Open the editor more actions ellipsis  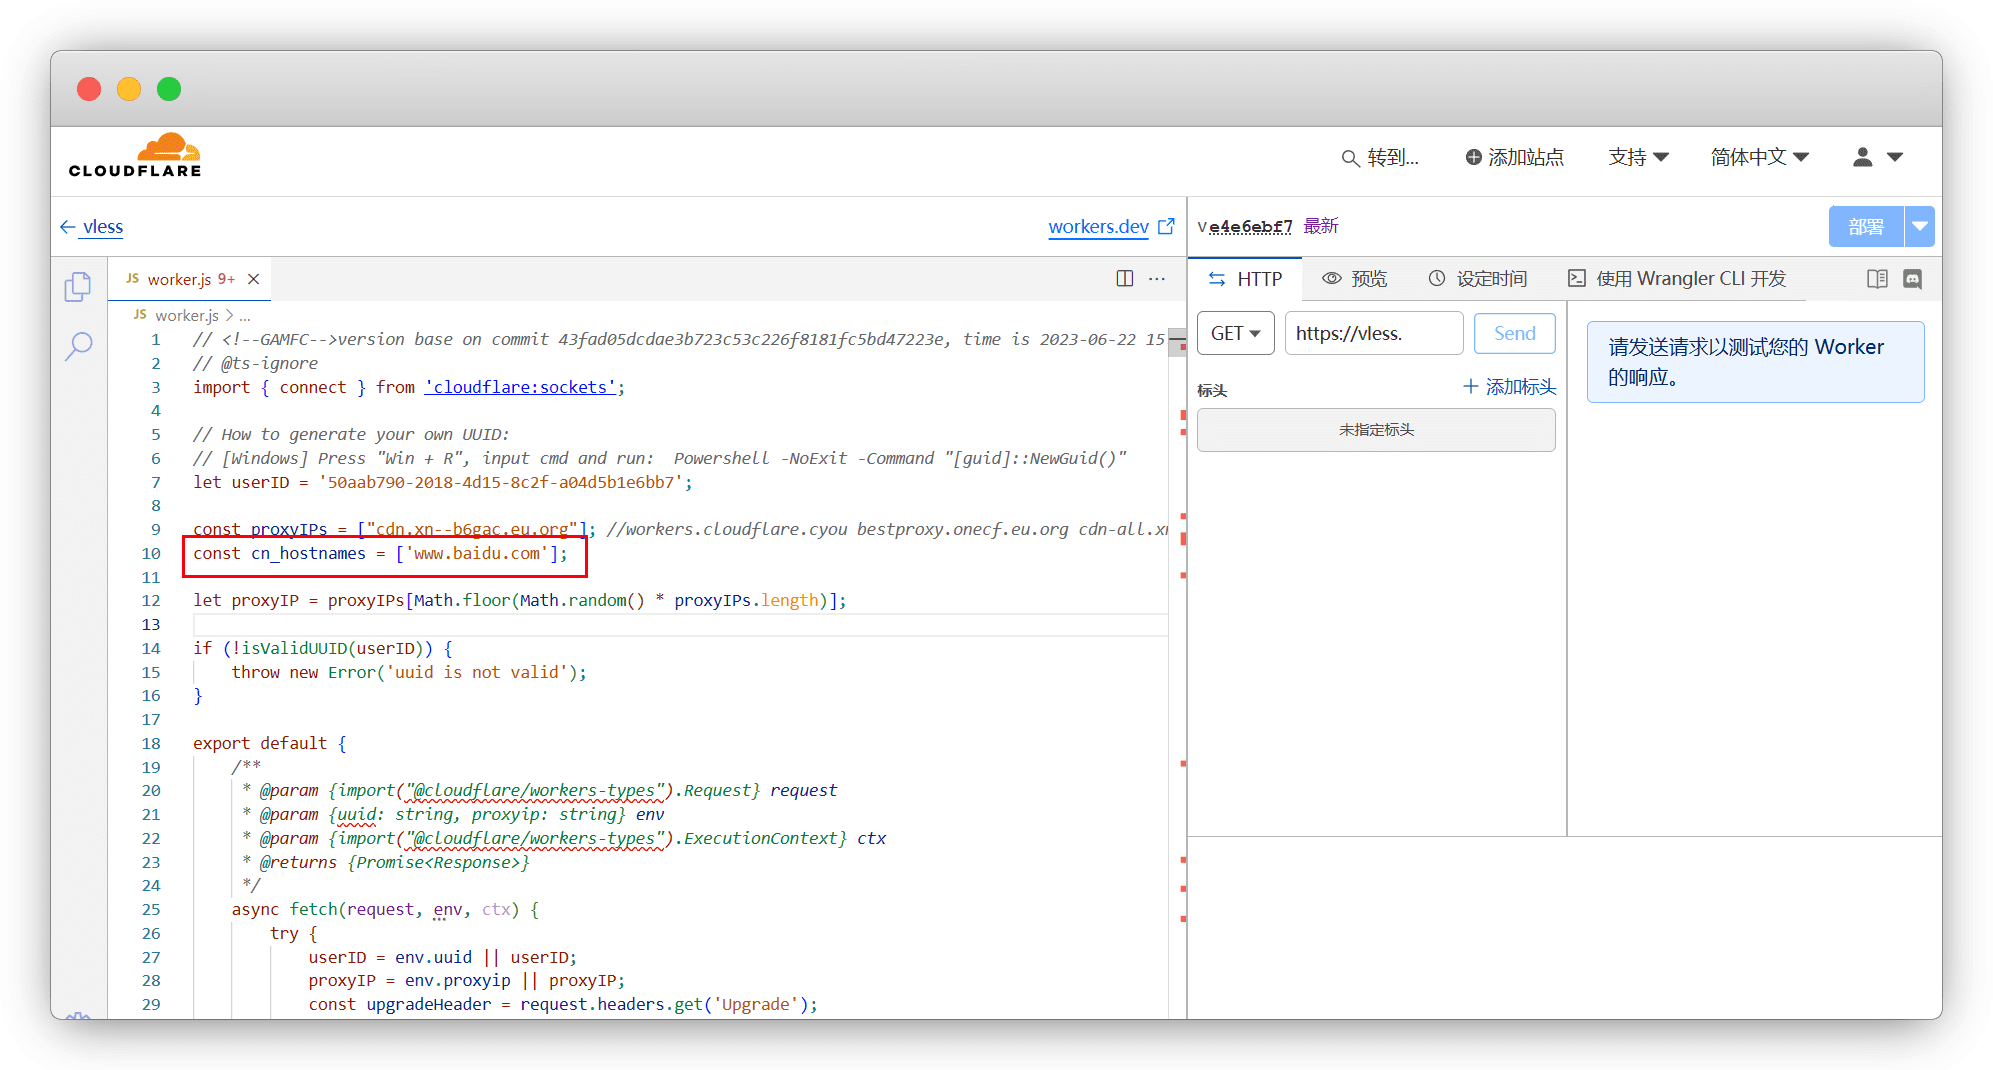pyautogui.click(x=1157, y=279)
